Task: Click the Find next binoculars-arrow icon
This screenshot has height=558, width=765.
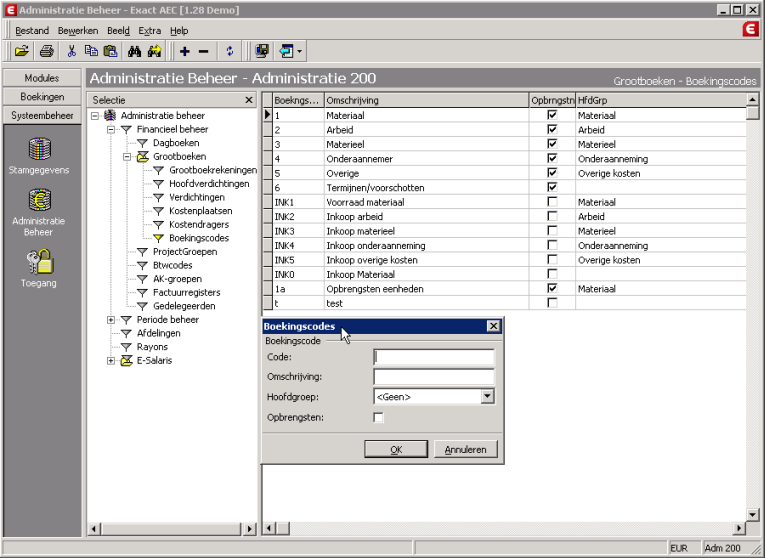Action: [155, 51]
